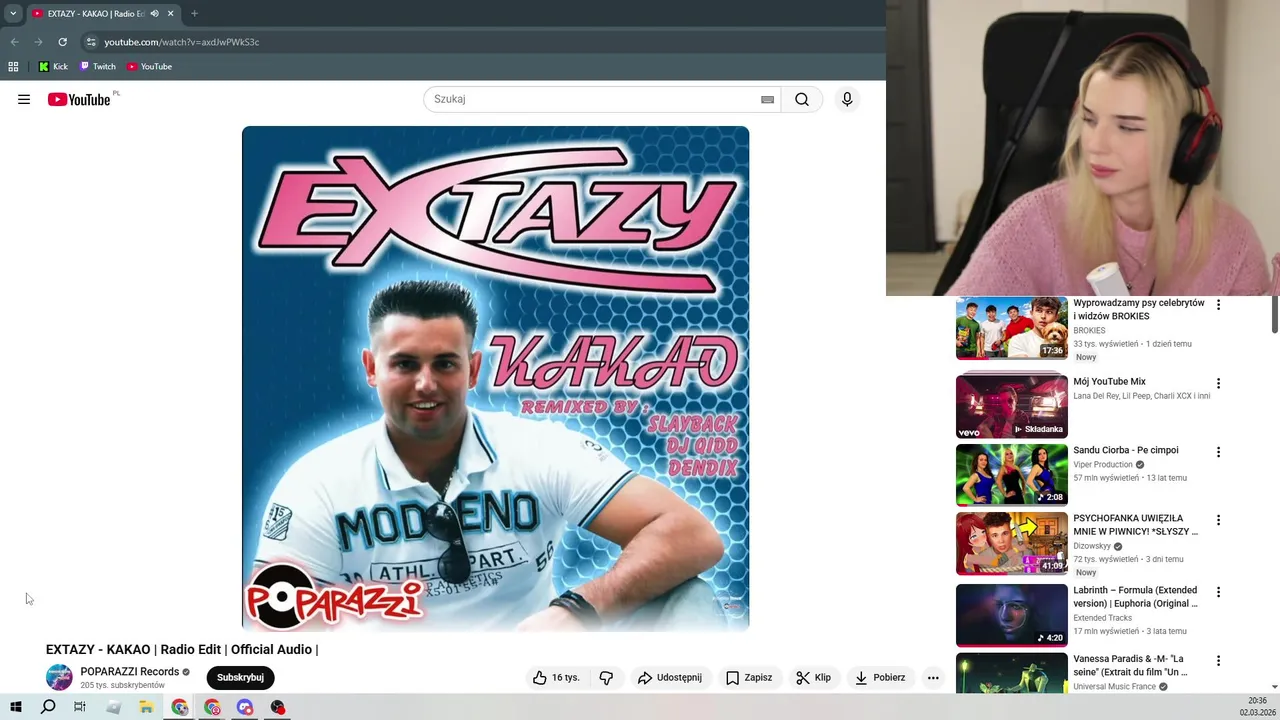Click the youtube.com address bar URL

(181, 42)
